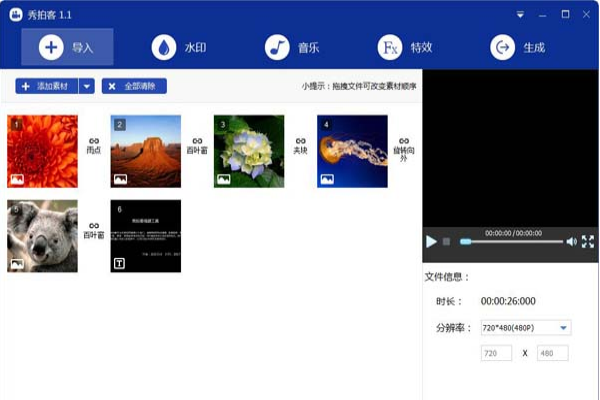Maximize the 秀拍客 window

[565, 15]
